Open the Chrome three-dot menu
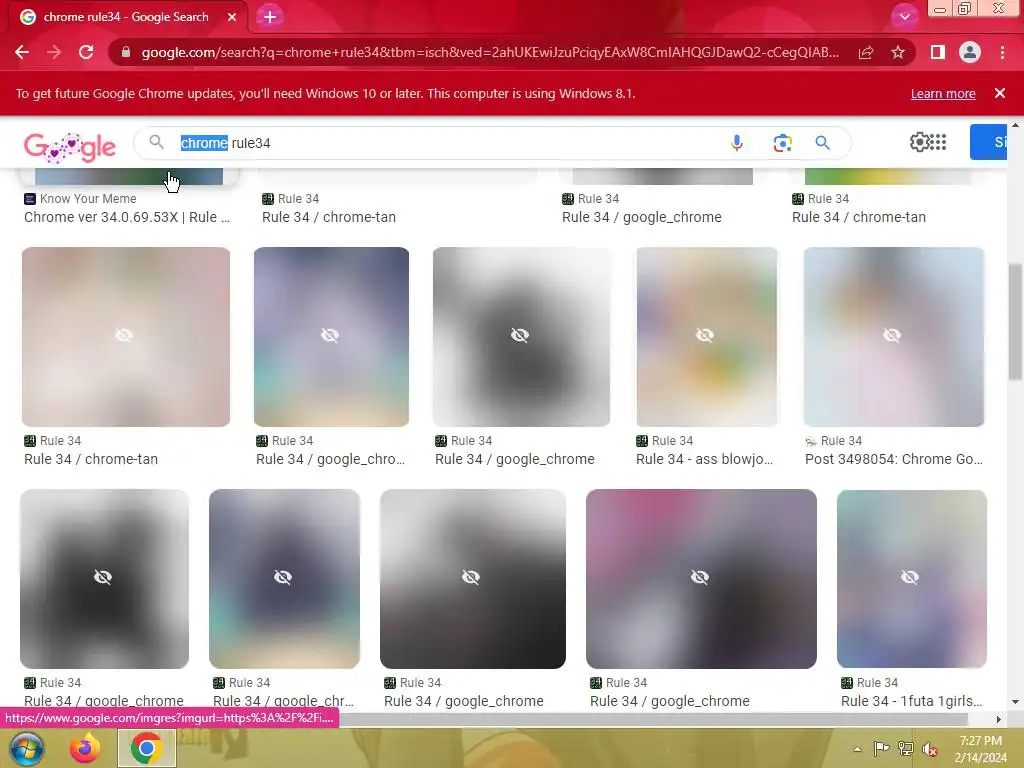The width and height of the screenshot is (1024, 768). [1002, 52]
